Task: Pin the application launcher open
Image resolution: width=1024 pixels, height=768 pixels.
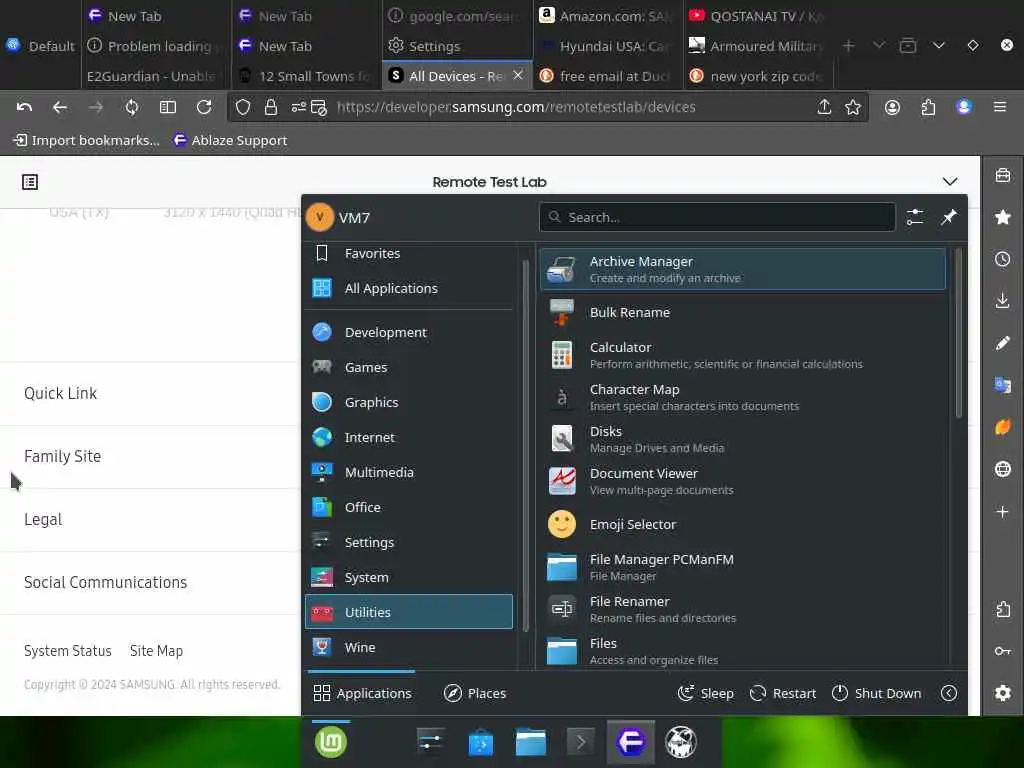Action: pos(948,217)
